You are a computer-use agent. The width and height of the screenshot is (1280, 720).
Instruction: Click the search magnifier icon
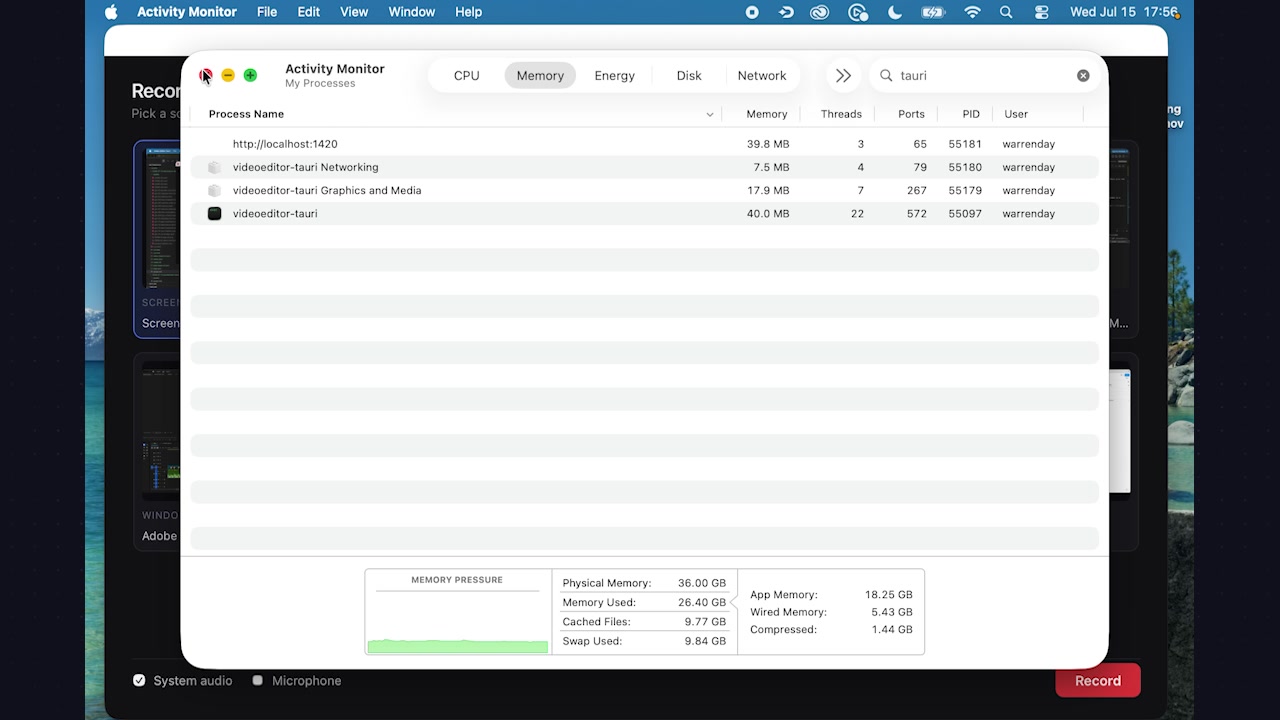[x=886, y=75]
